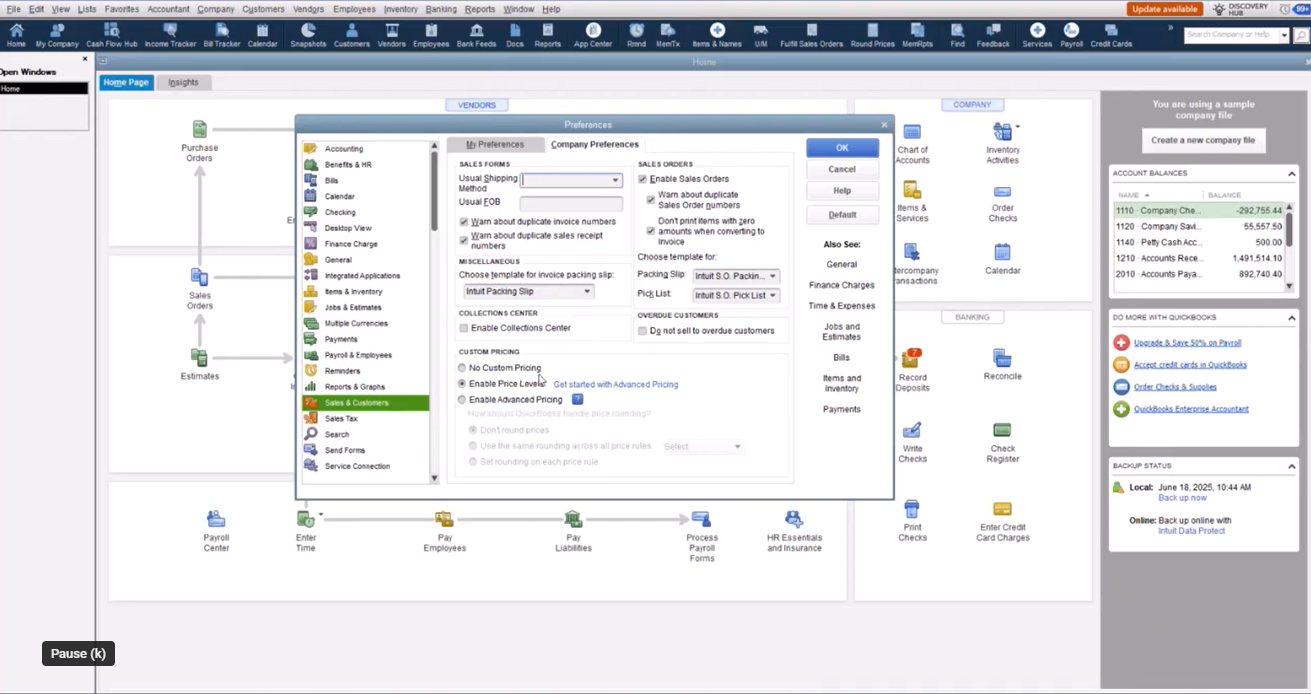Open the Chart of Accounts icon

pyautogui.click(x=911, y=143)
